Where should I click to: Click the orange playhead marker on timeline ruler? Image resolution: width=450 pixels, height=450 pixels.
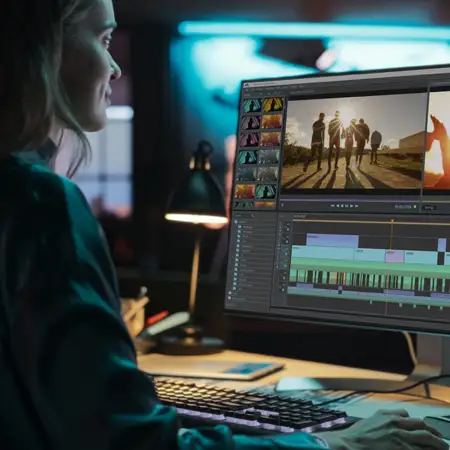pyautogui.click(x=393, y=221)
